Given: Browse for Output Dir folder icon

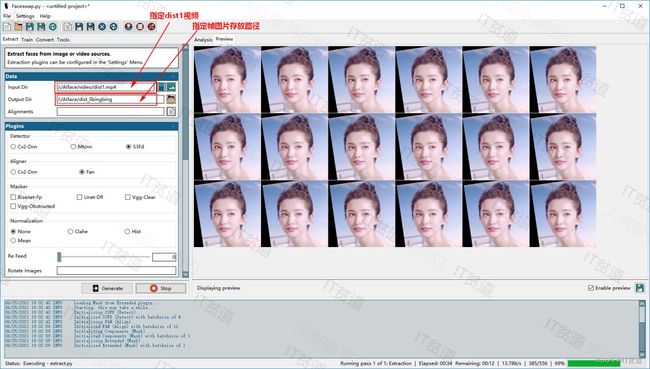Looking at the screenshot, I should tap(171, 100).
